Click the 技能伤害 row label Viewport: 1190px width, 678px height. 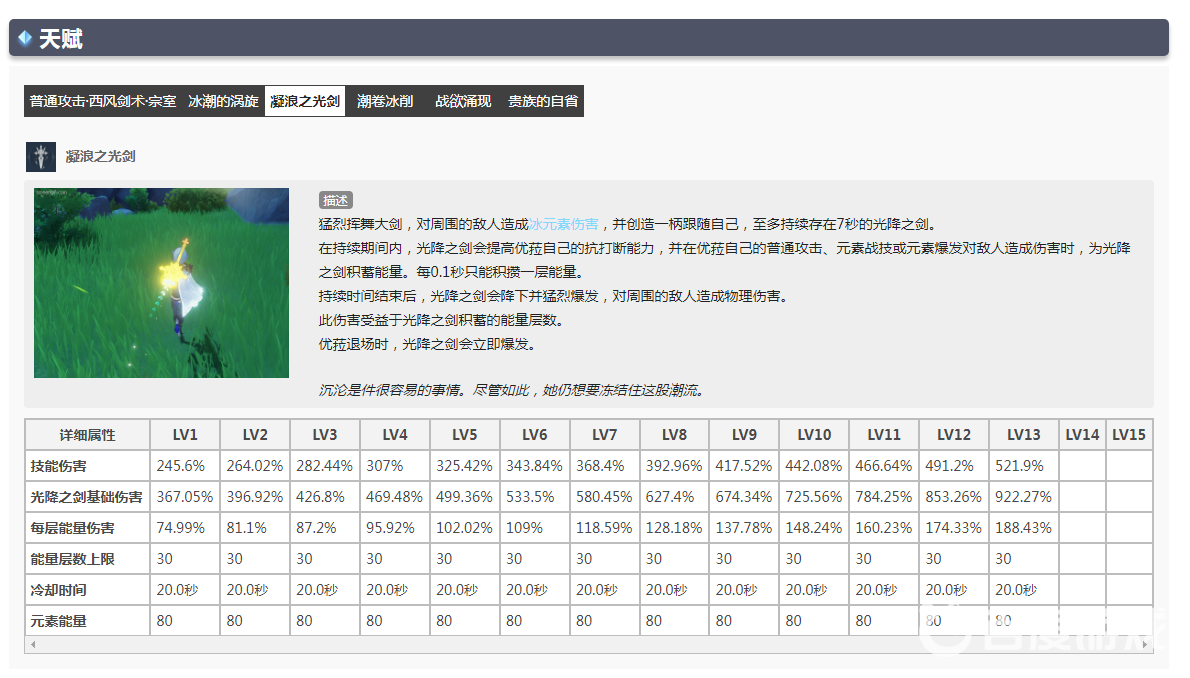coord(58,466)
